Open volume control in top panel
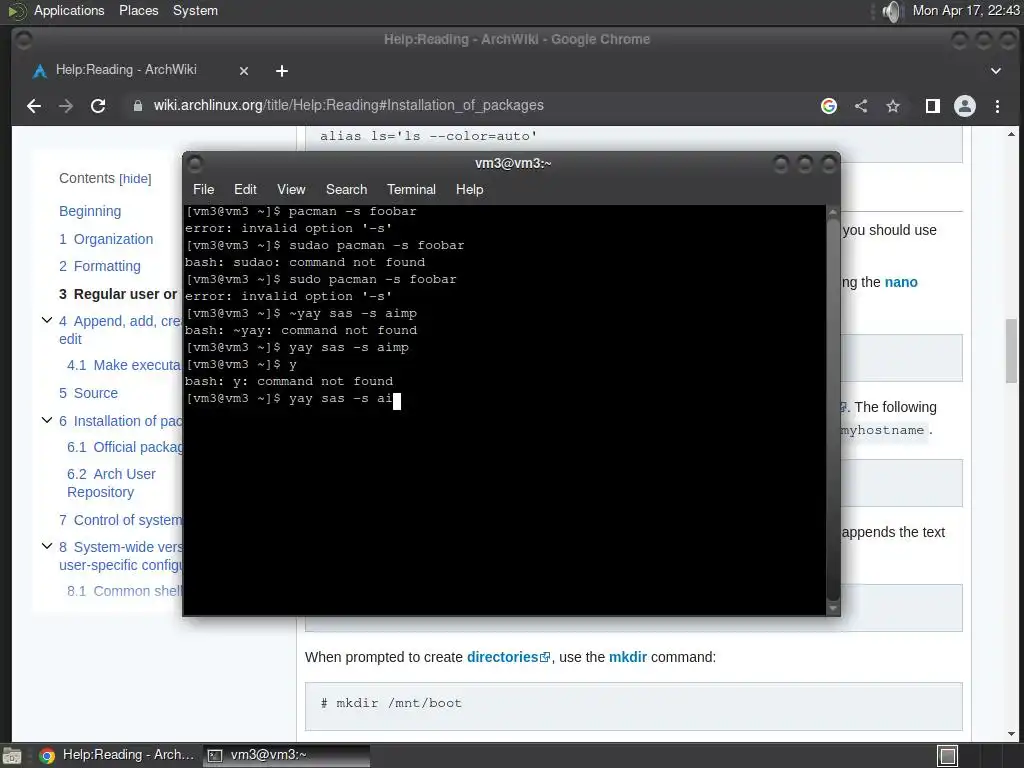This screenshot has width=1024, height=768. click(891, 11)
